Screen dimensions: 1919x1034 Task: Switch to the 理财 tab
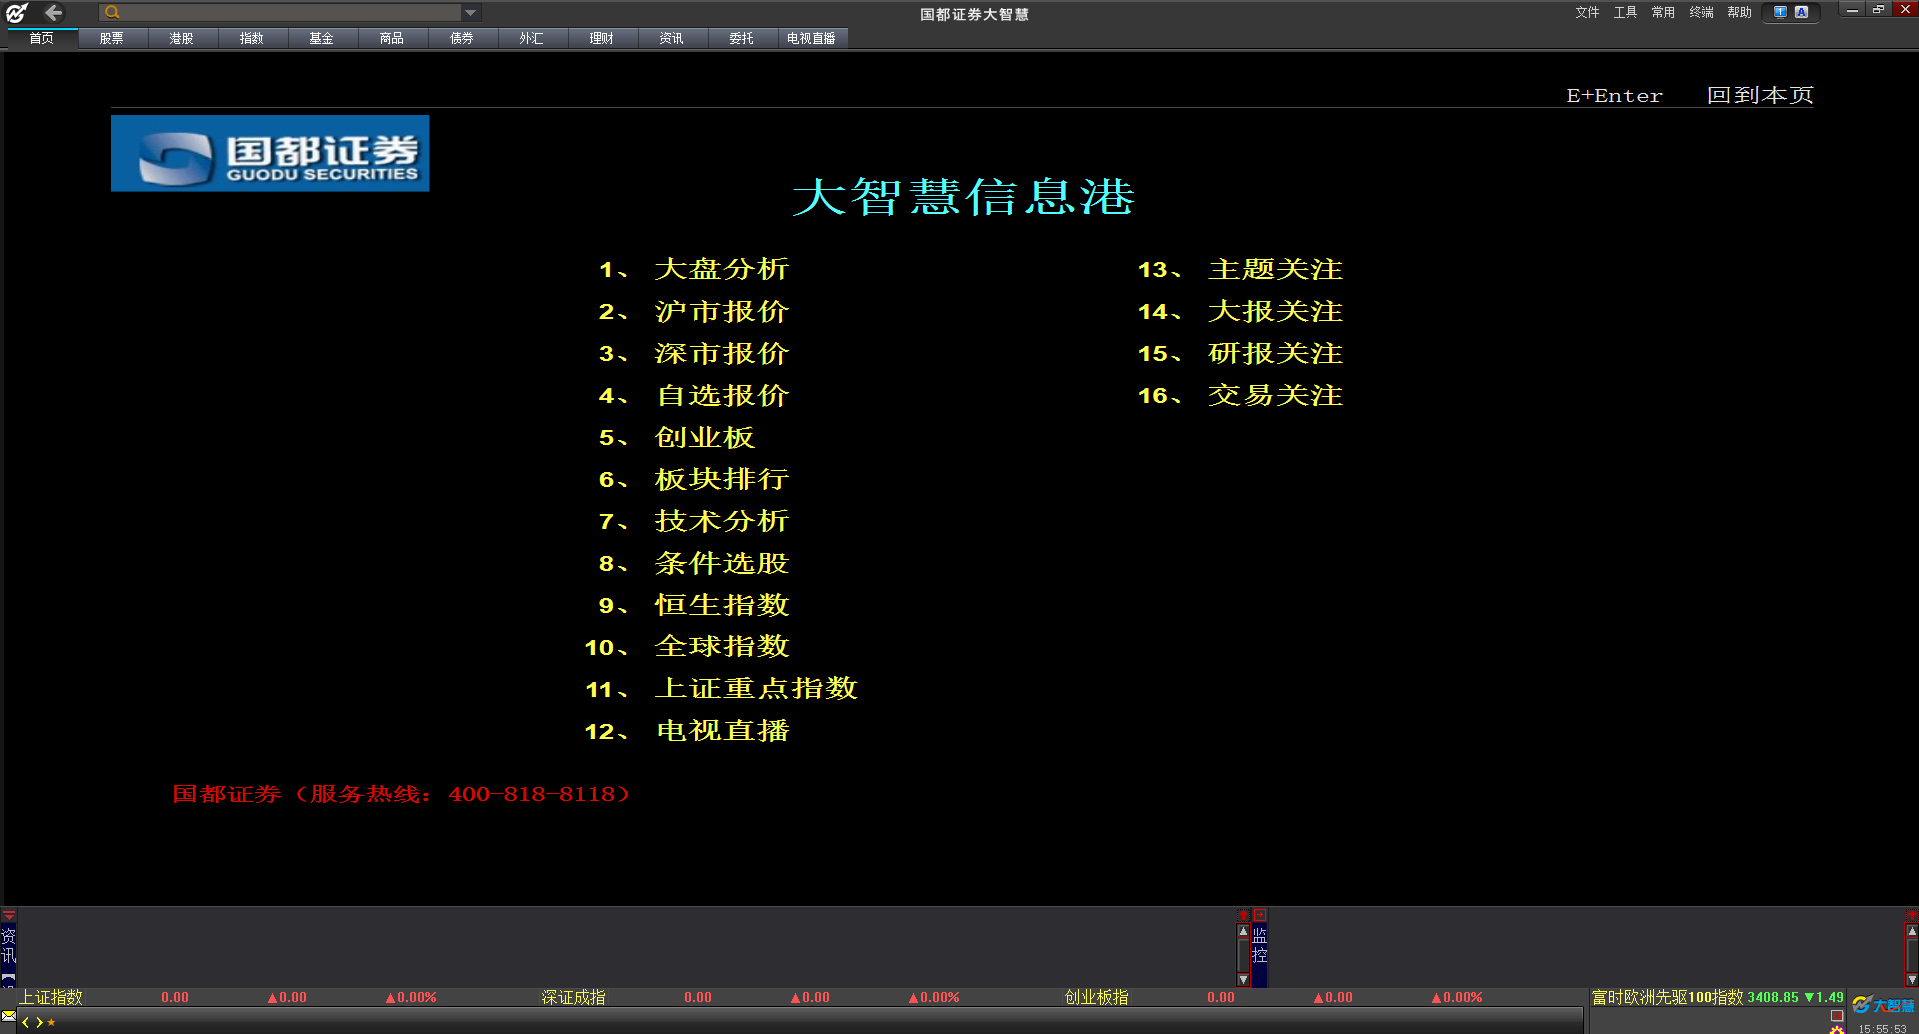pyautogui.click(x=602, y=38)
